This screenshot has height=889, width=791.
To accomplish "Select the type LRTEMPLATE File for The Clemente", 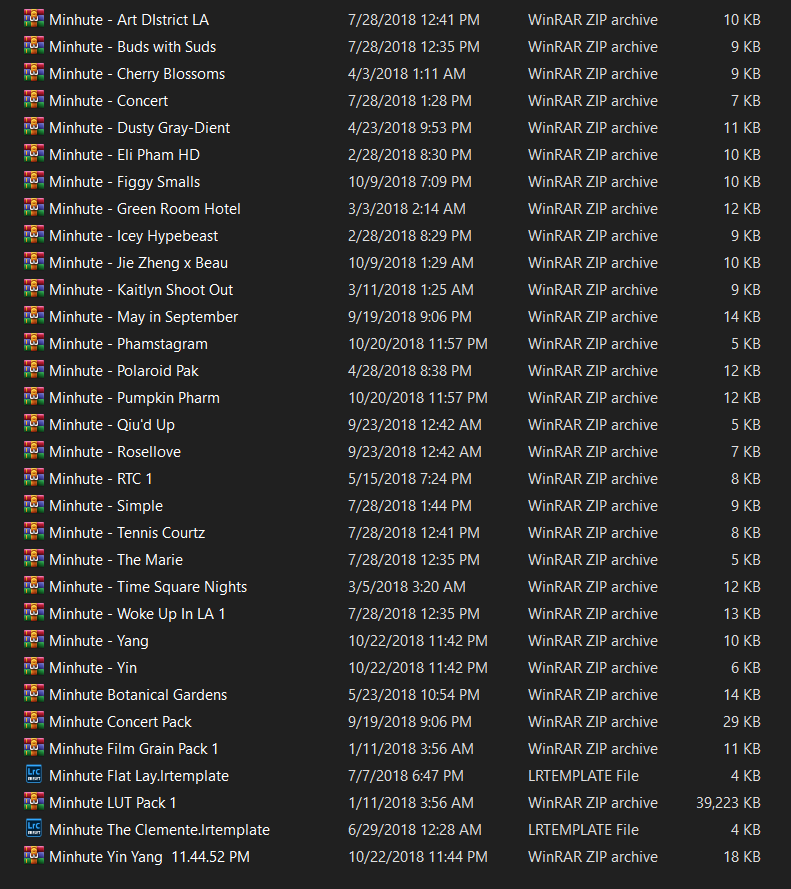I will 583,829.
